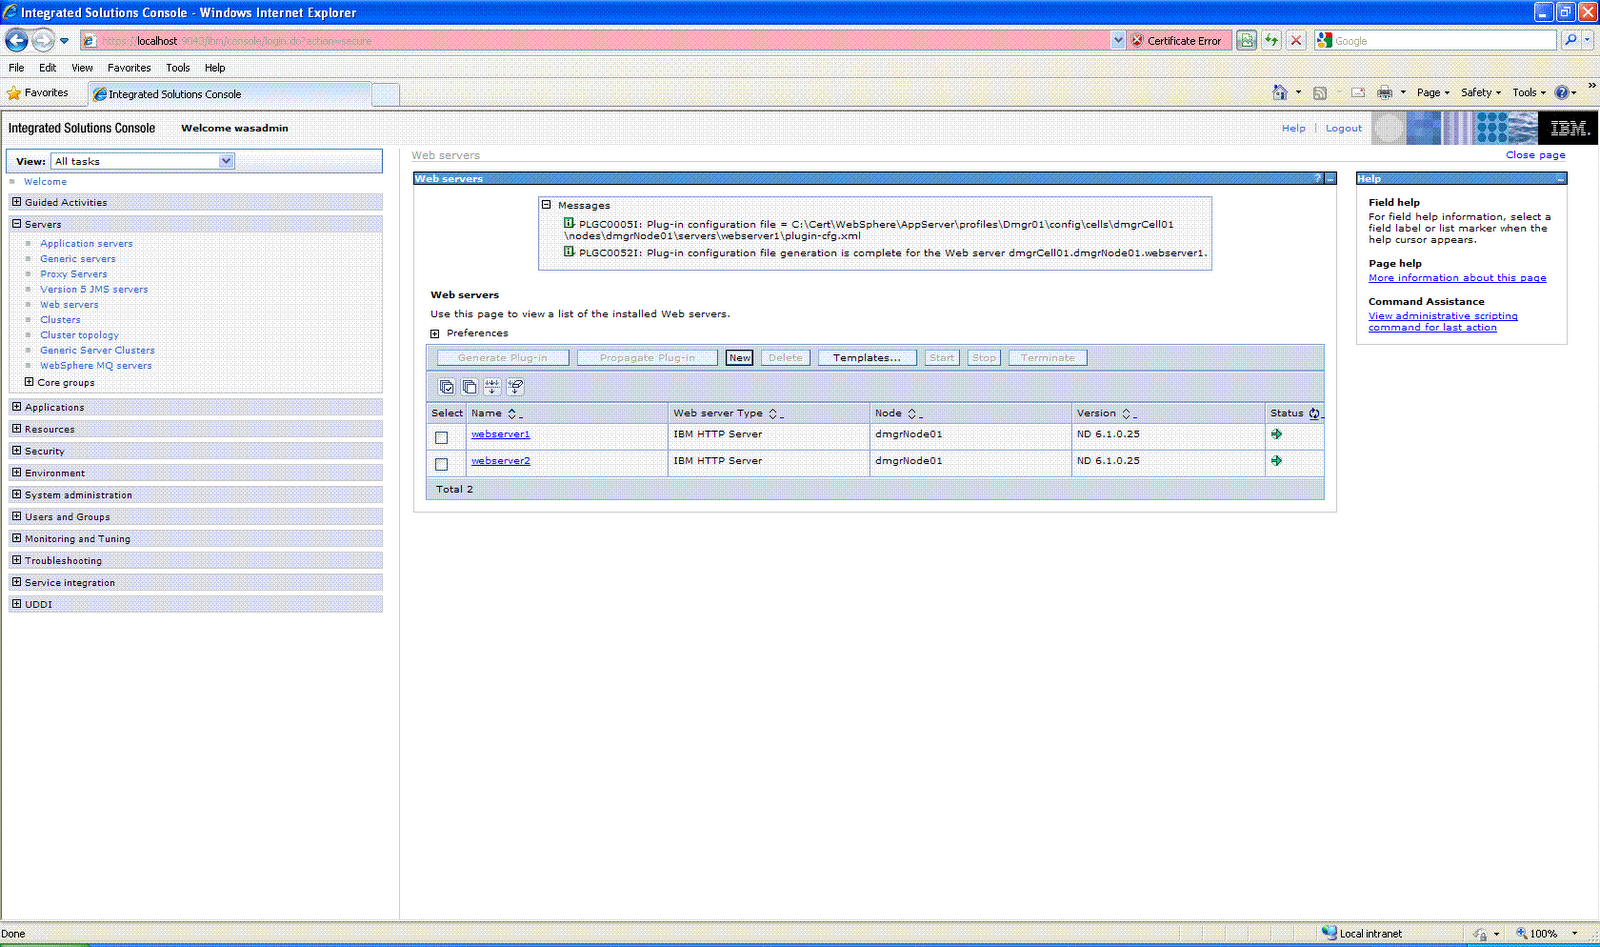Open the Tools menu in menu bar
1600x947 pixels.
178,68
